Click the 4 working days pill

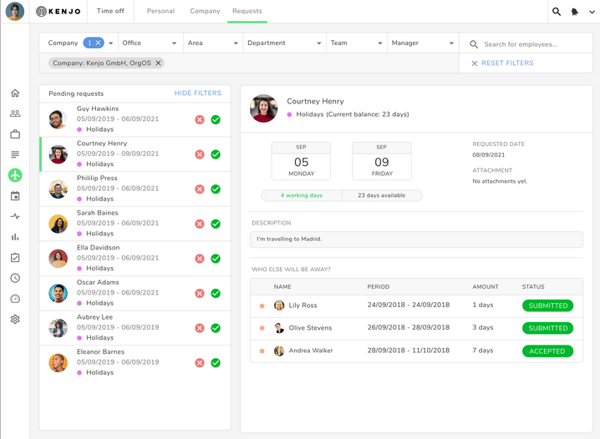[x=302, y=195]
